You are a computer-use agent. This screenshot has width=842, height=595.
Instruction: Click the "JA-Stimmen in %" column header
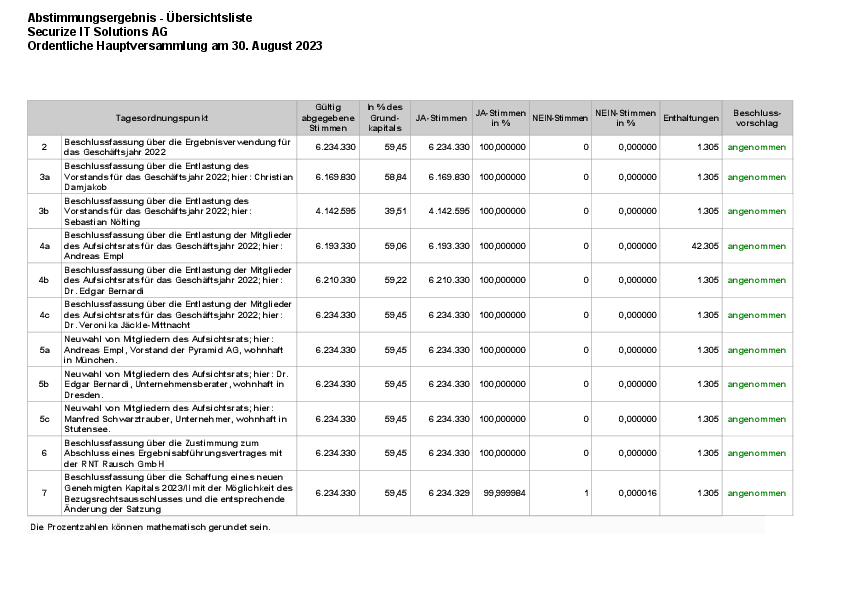(x=500, y=118)
